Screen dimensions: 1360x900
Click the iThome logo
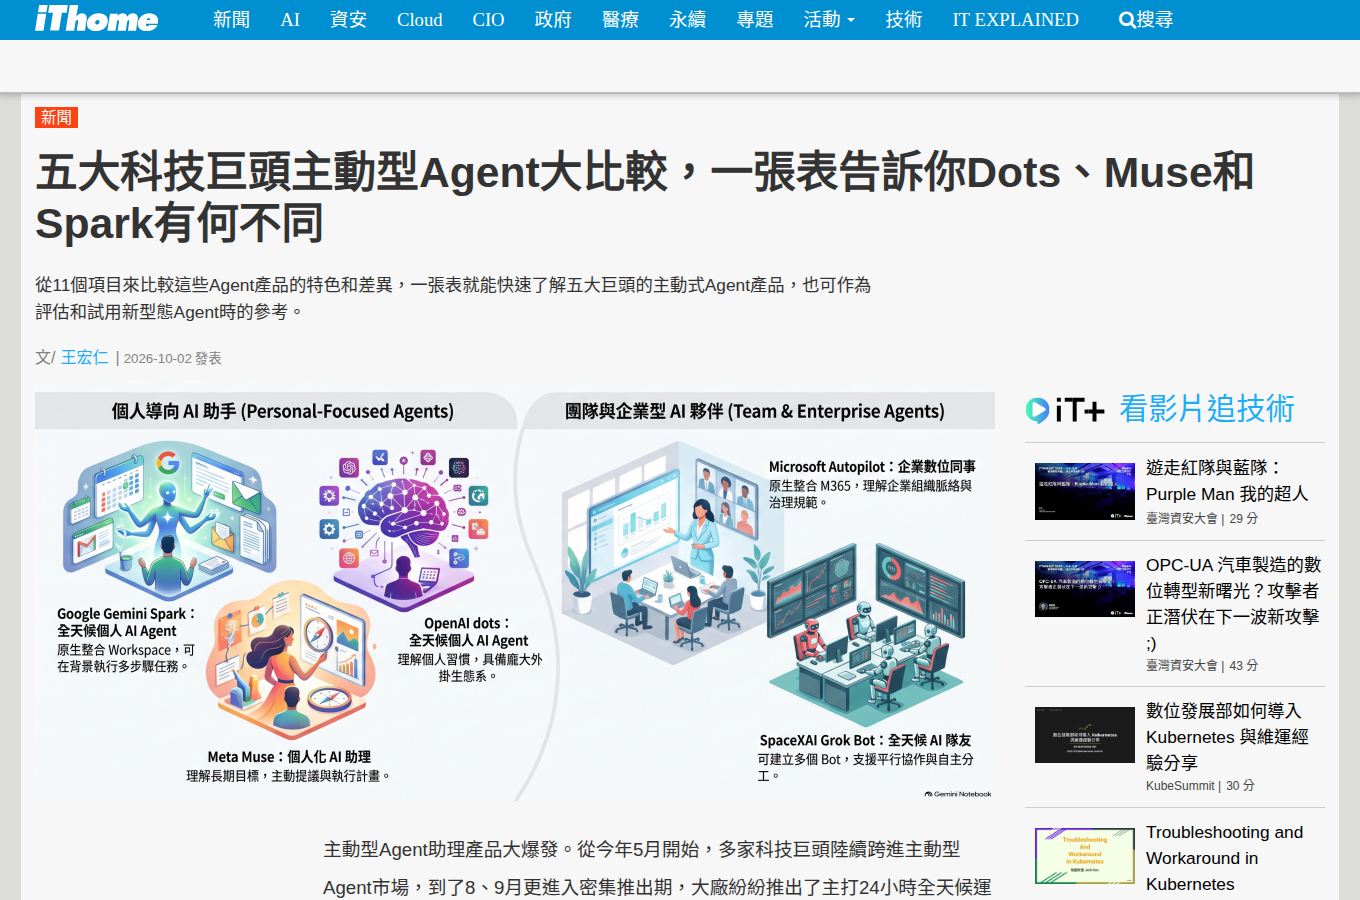[96, 18]
